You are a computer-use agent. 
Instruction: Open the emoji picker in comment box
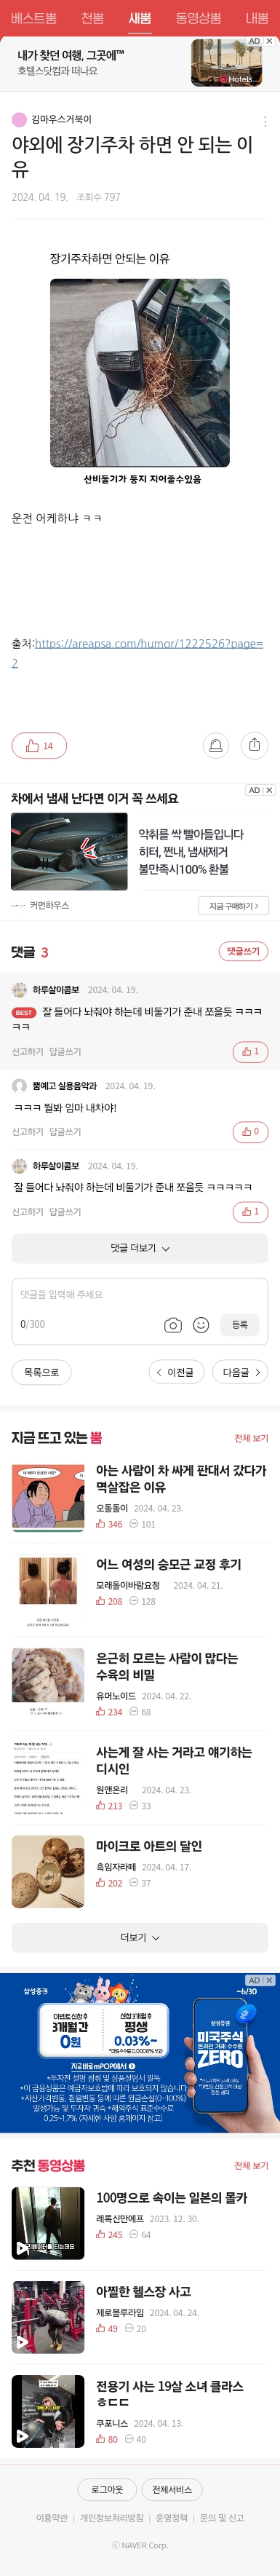(201, 1324)
